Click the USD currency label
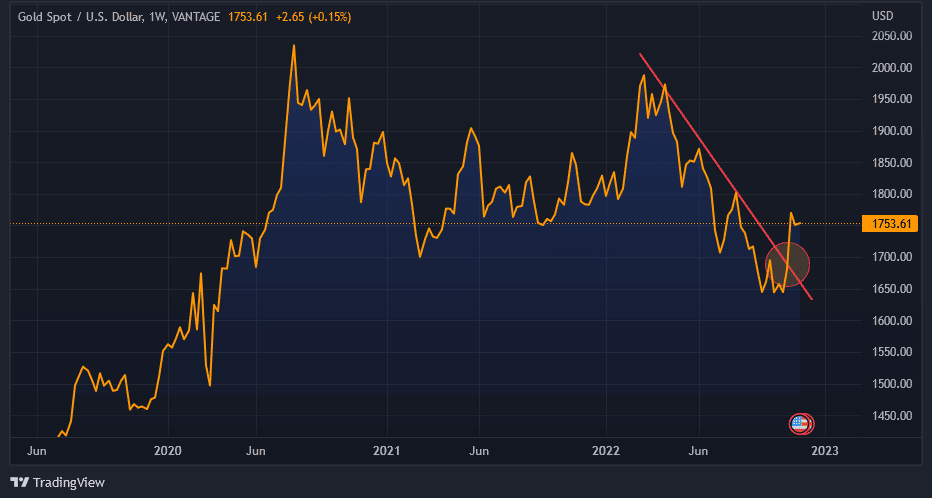This screenshot has height=498, width=932. (882, 16)
